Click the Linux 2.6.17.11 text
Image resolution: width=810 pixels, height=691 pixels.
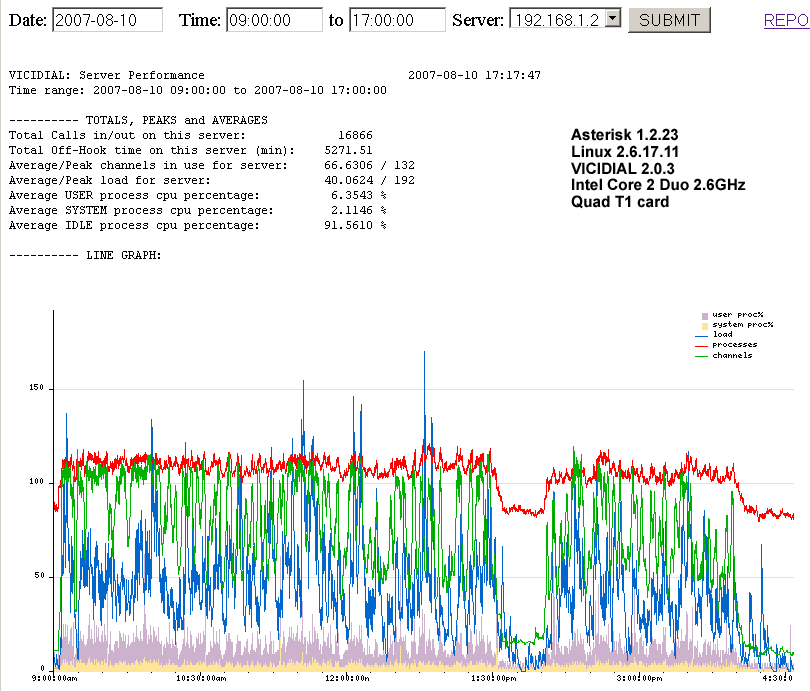(x=625, y=152)
